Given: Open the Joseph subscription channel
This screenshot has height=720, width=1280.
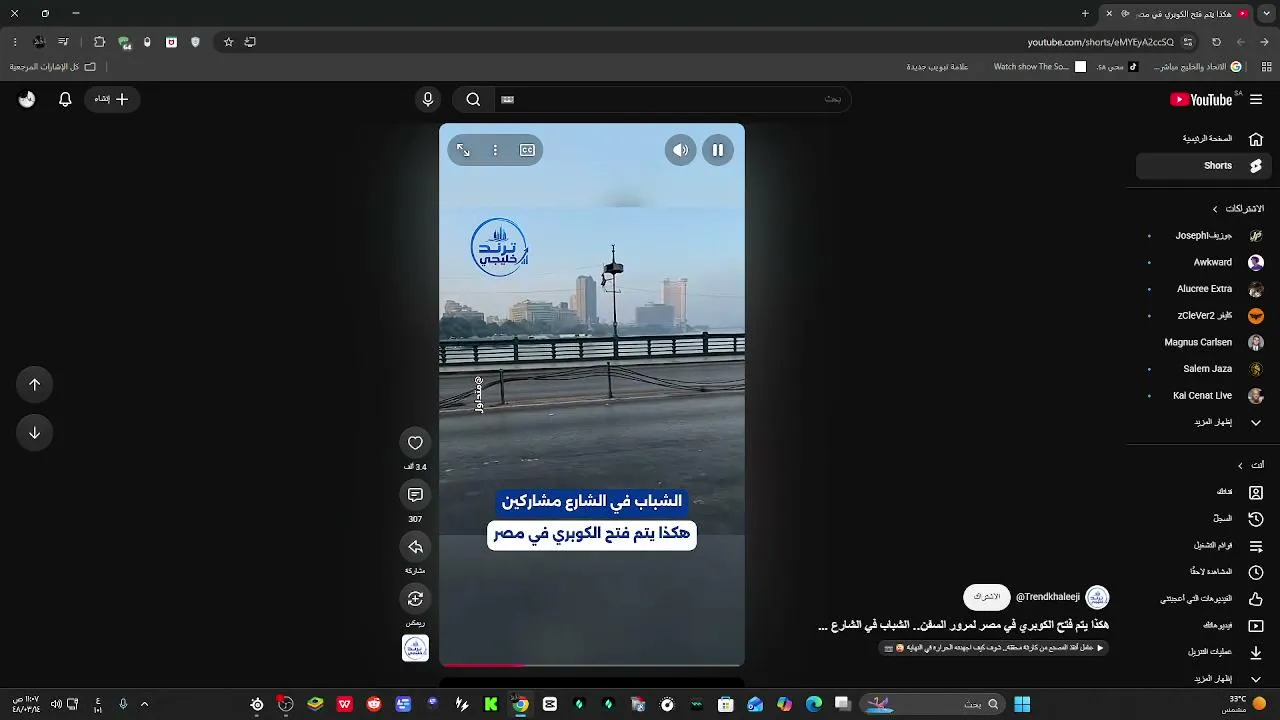Looking at the screenshot, I should click(1204, 236).
